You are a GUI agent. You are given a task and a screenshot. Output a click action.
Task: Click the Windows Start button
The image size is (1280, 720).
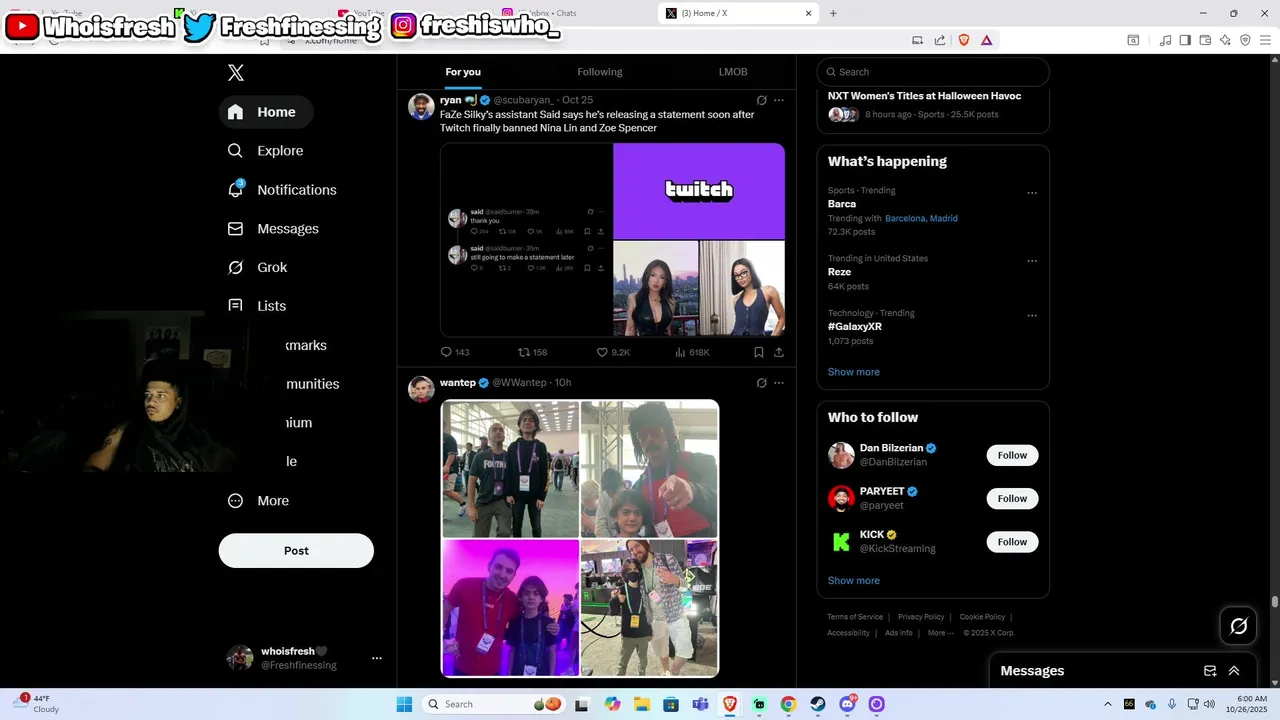point(404,704)
